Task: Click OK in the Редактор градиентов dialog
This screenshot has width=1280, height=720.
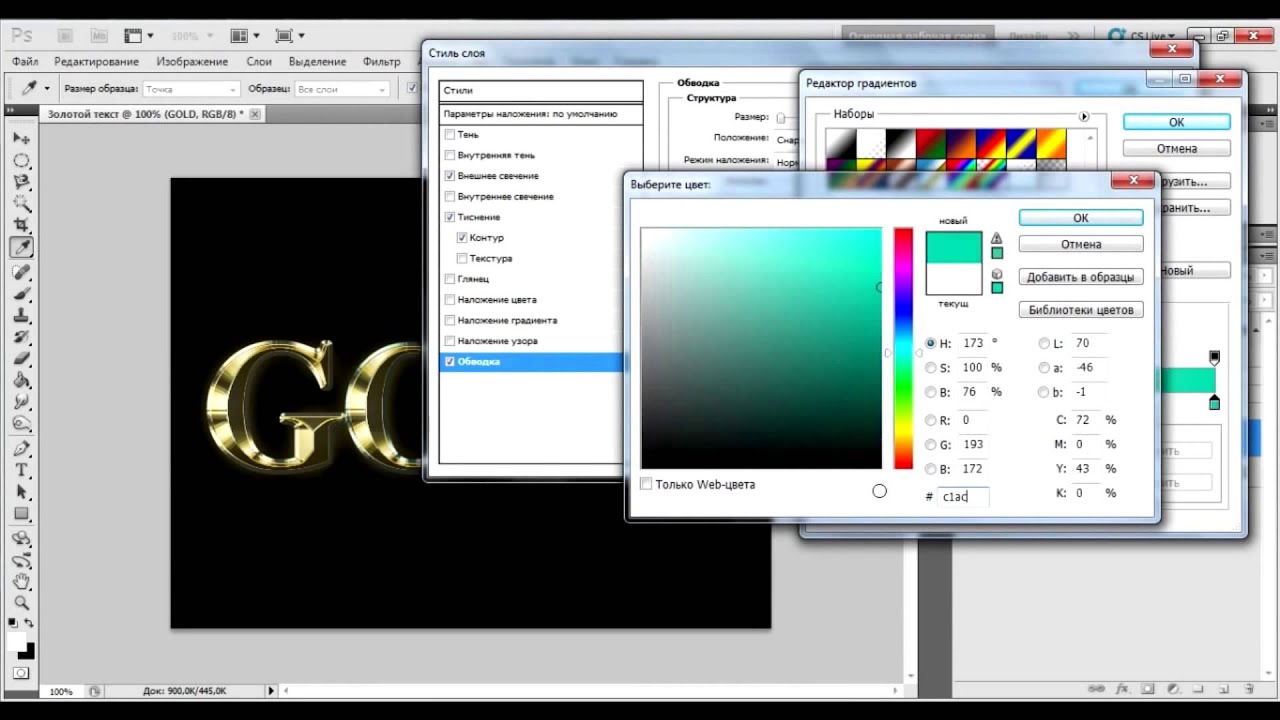Action: [1177, 122]
